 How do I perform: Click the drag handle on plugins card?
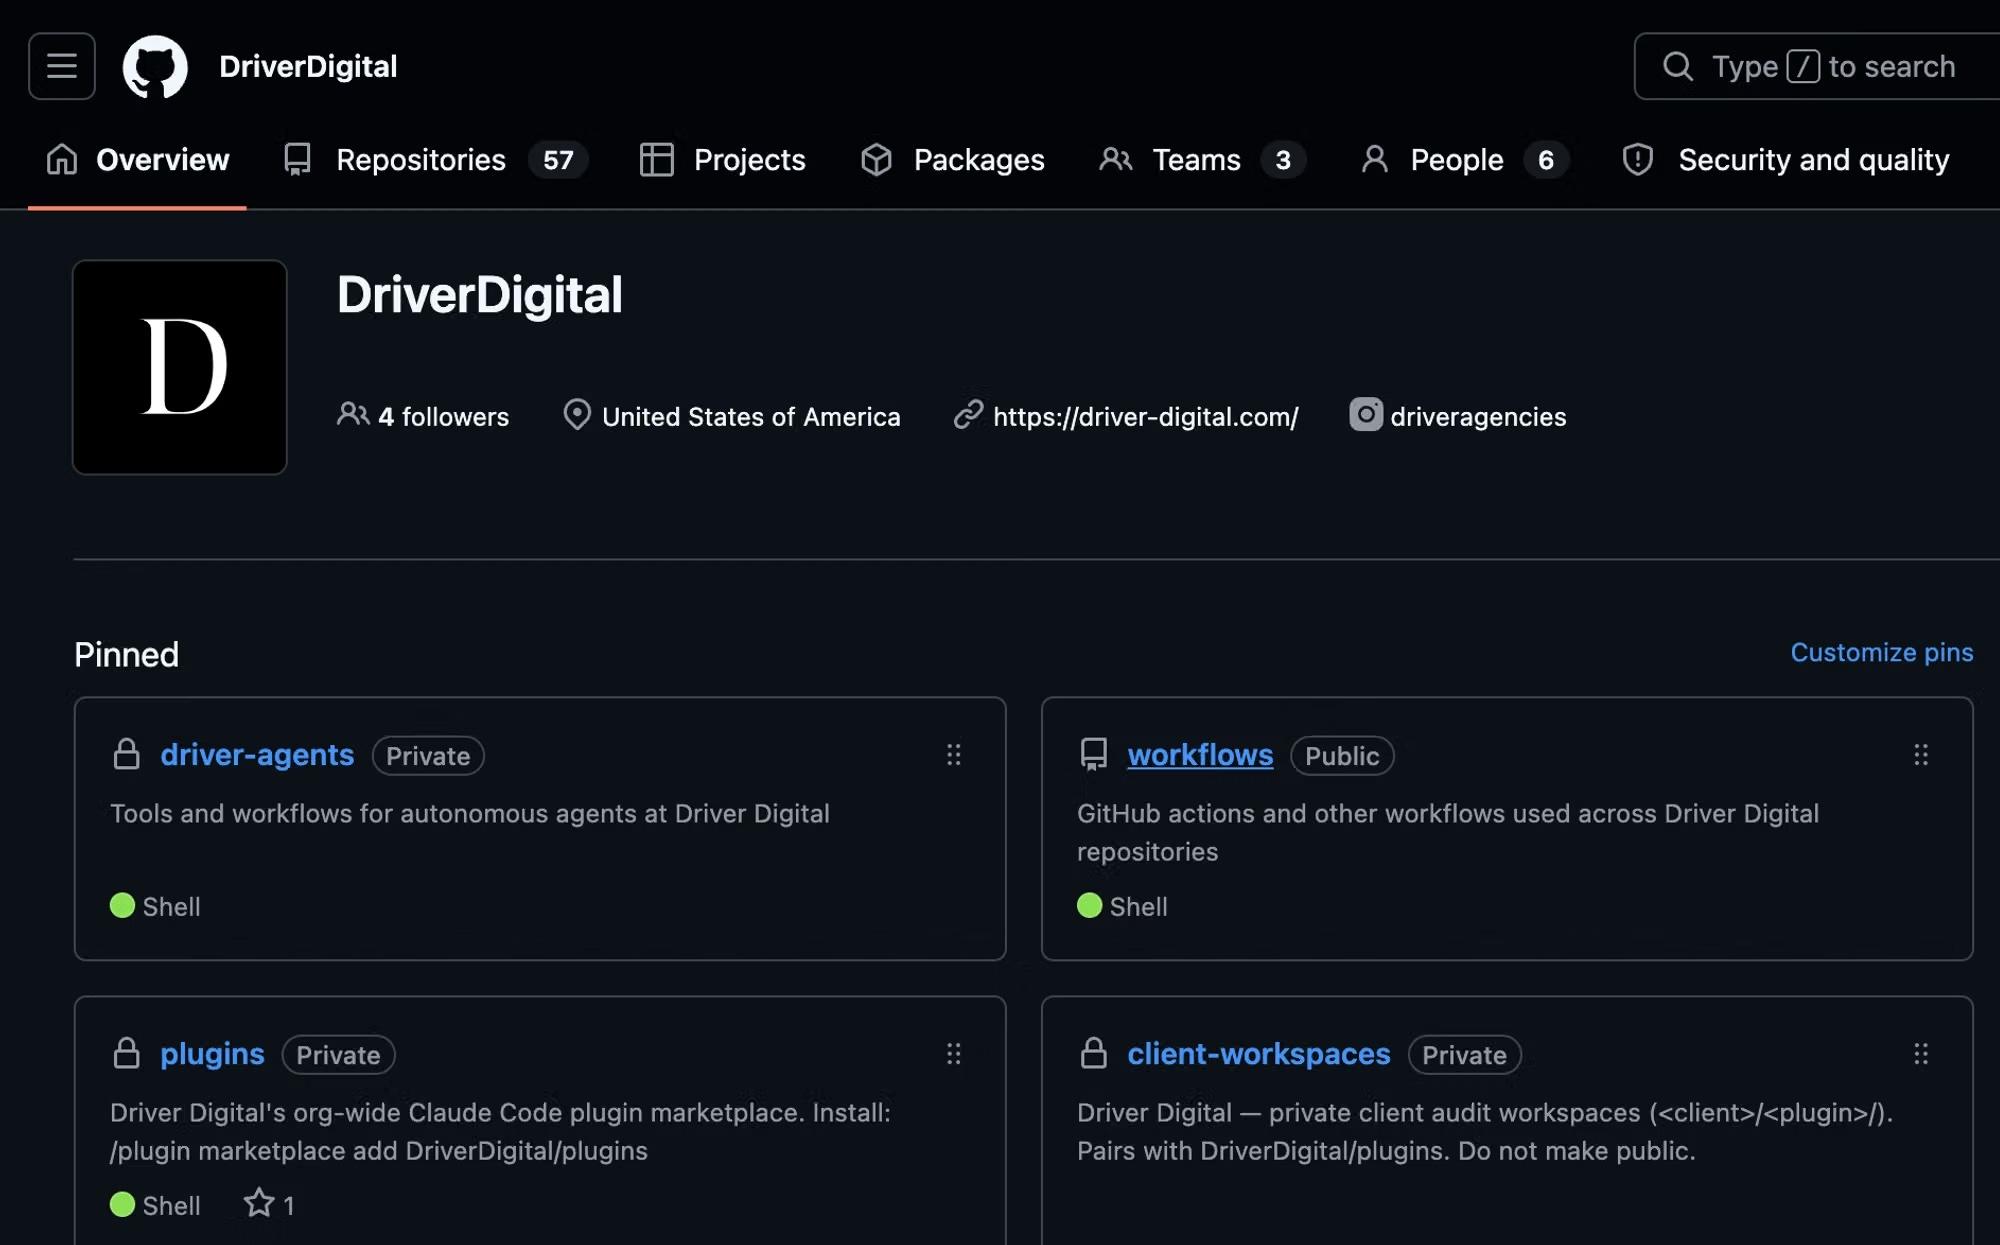click(954, 1054)
